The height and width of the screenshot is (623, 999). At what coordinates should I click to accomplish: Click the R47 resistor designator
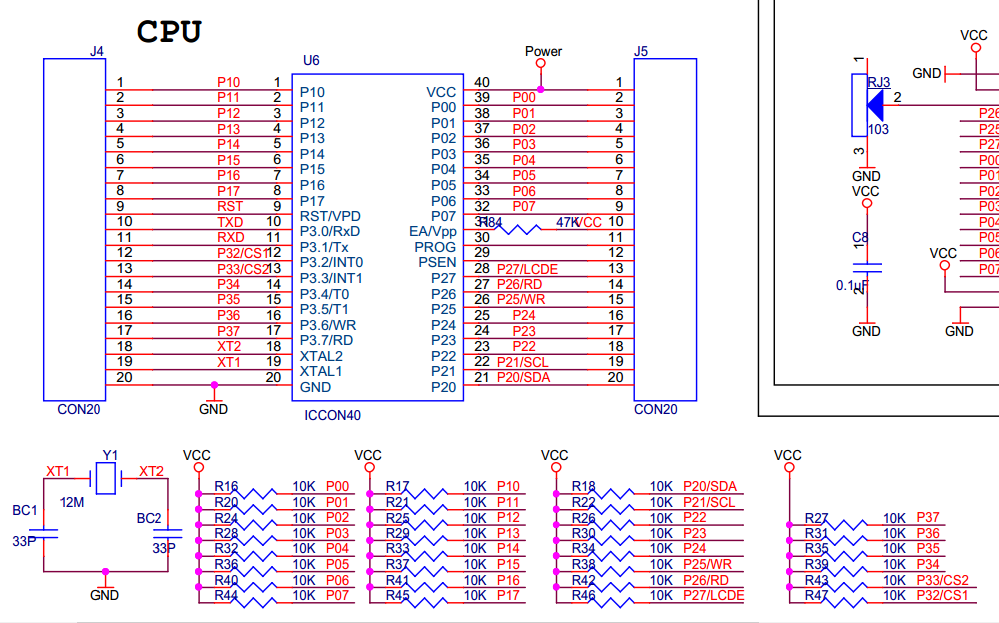click(x=816, y=596)
